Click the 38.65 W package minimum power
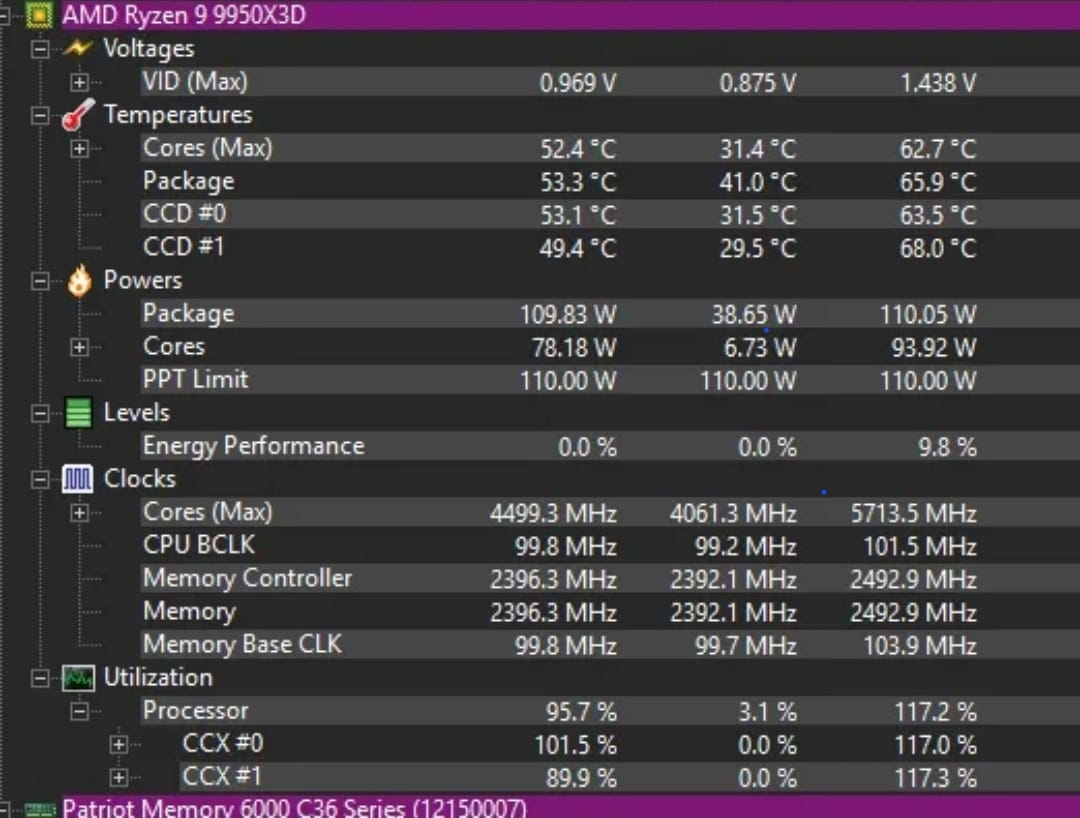The width and height of the screenshot is (1080, 818). 754,315
